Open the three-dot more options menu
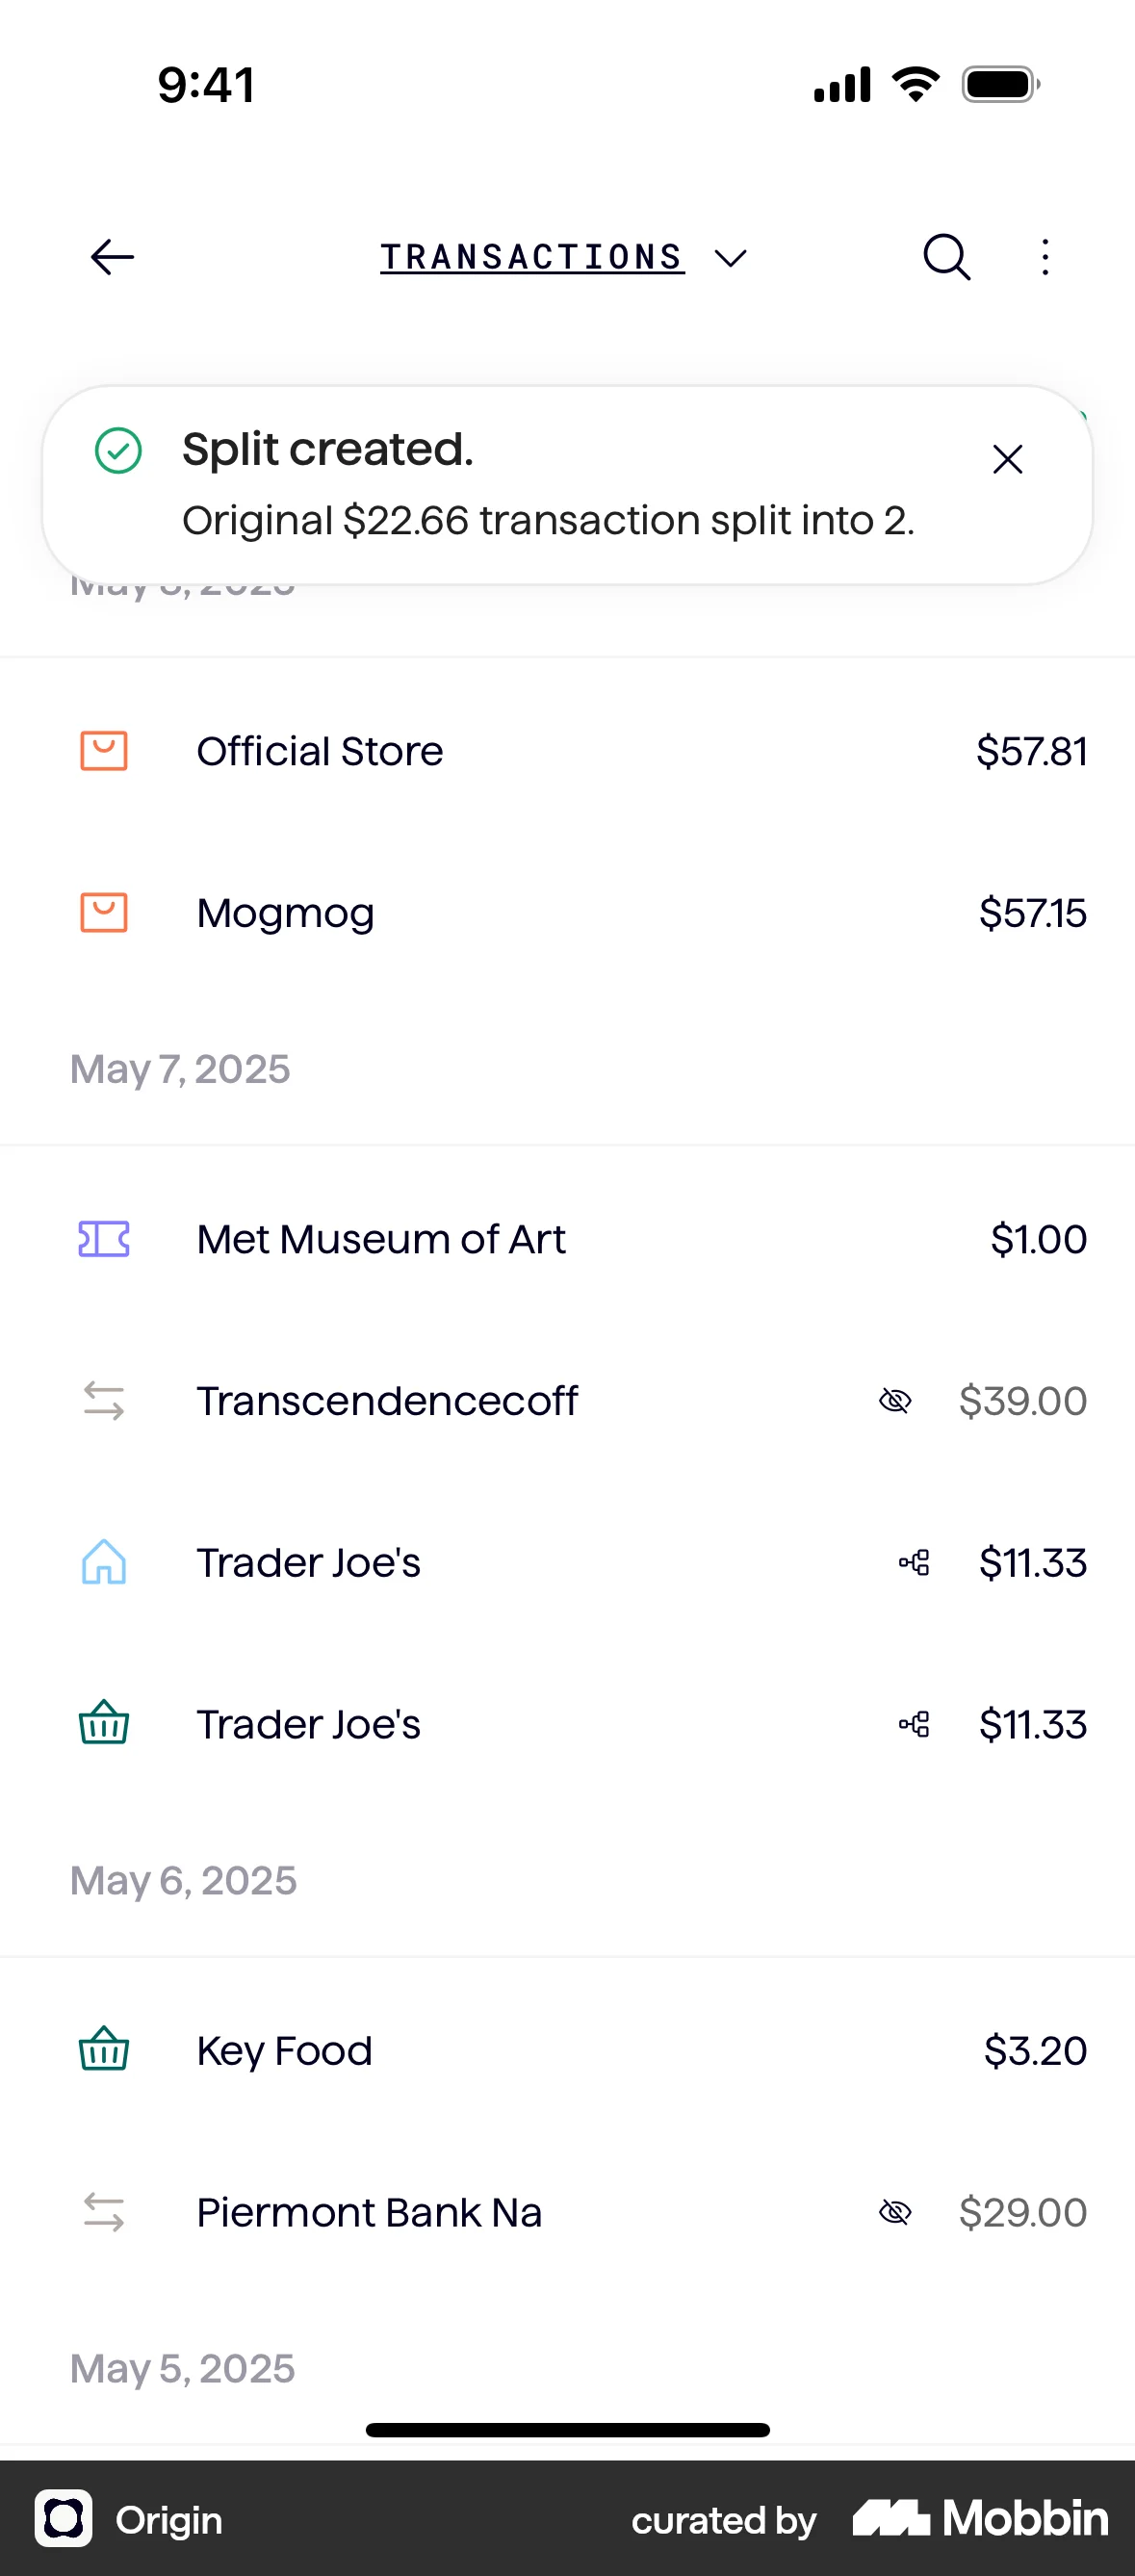The height and width of the screenshot is (2576, 1135). (x=1045, y=257)
